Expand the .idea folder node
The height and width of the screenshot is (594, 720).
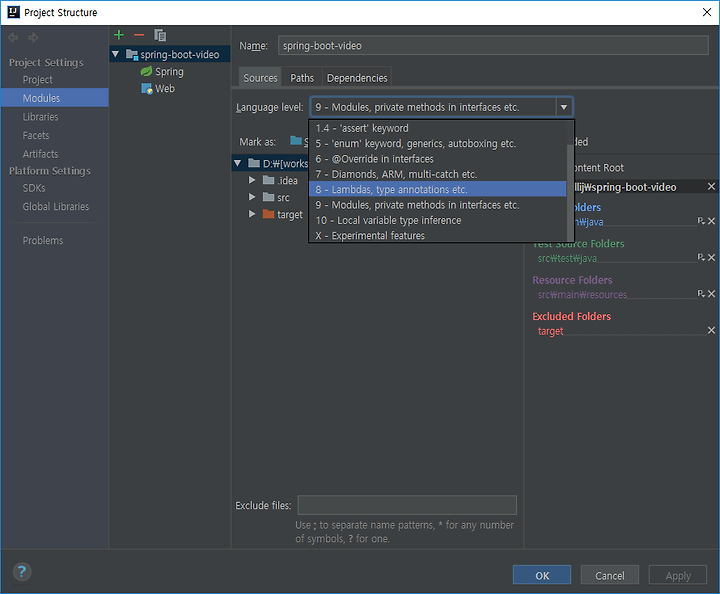[x=252, y=180]
